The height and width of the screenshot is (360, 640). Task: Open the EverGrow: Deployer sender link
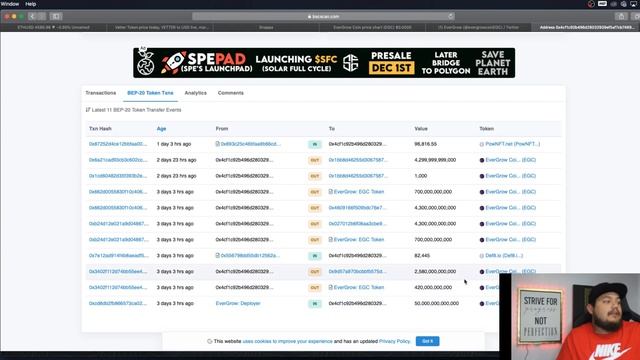tap(238, 303)
